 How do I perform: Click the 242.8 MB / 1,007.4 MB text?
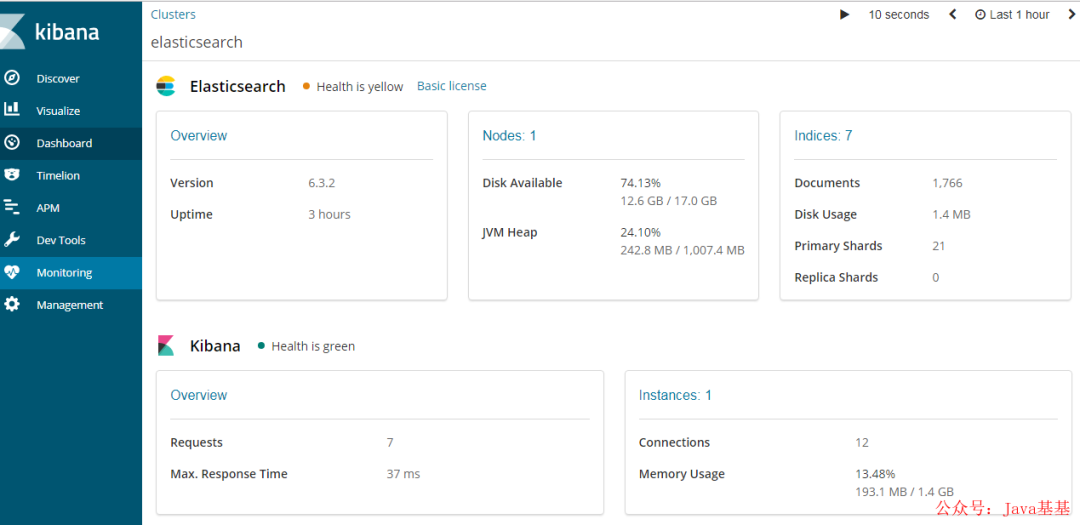point(682,250)
